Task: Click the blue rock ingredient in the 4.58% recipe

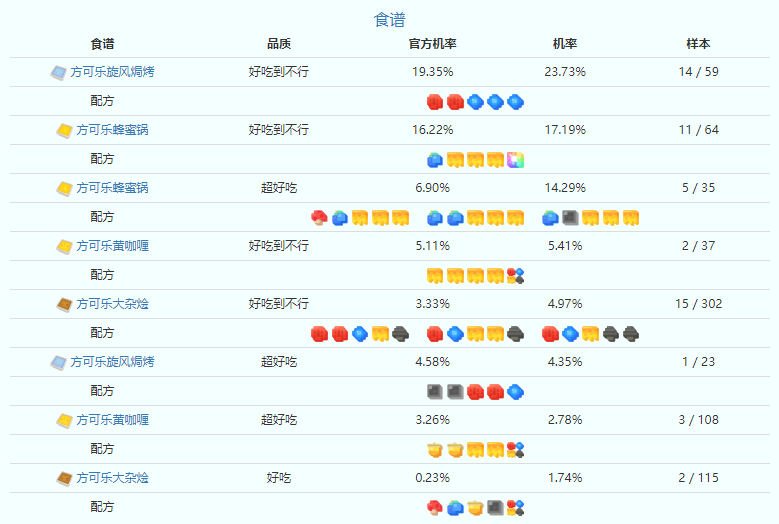Action: click(515, 392)
